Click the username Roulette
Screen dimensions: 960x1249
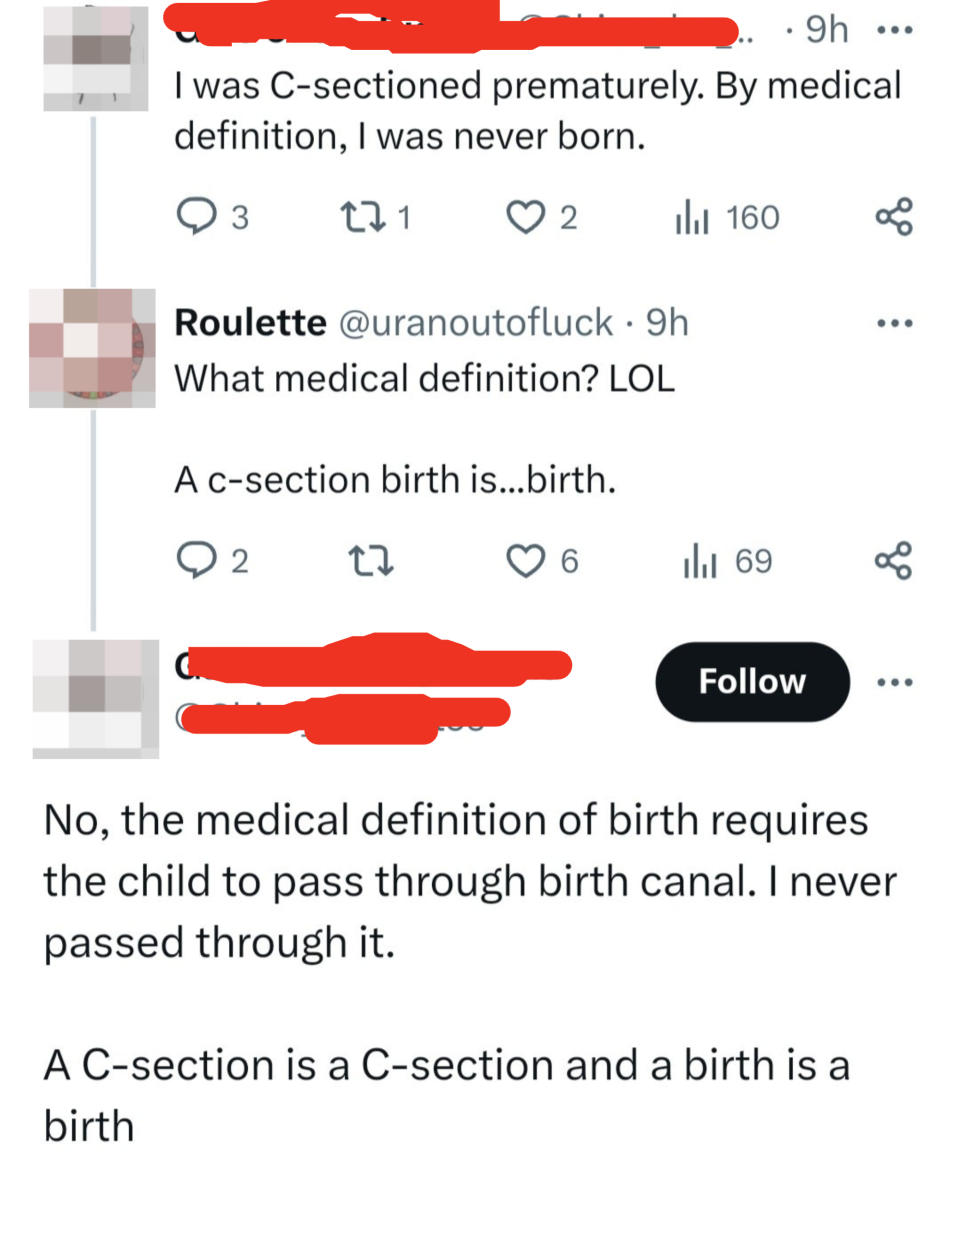pyautogui.click(x=249, y=322)
